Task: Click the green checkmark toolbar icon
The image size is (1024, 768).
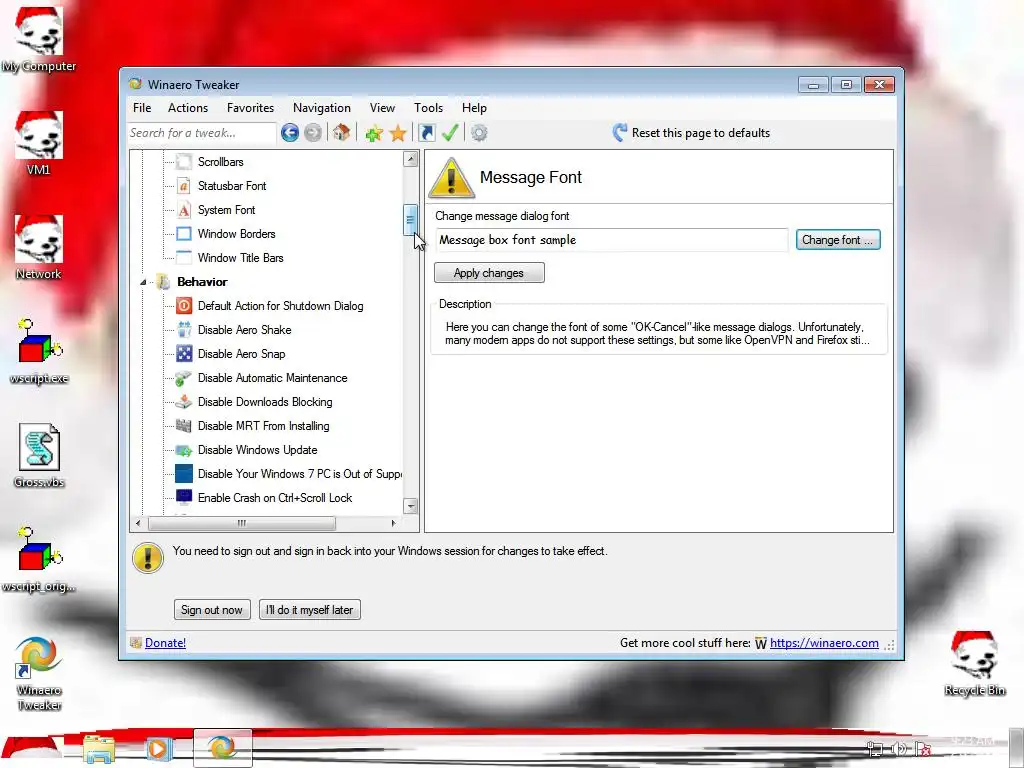Action: point(450,133)
